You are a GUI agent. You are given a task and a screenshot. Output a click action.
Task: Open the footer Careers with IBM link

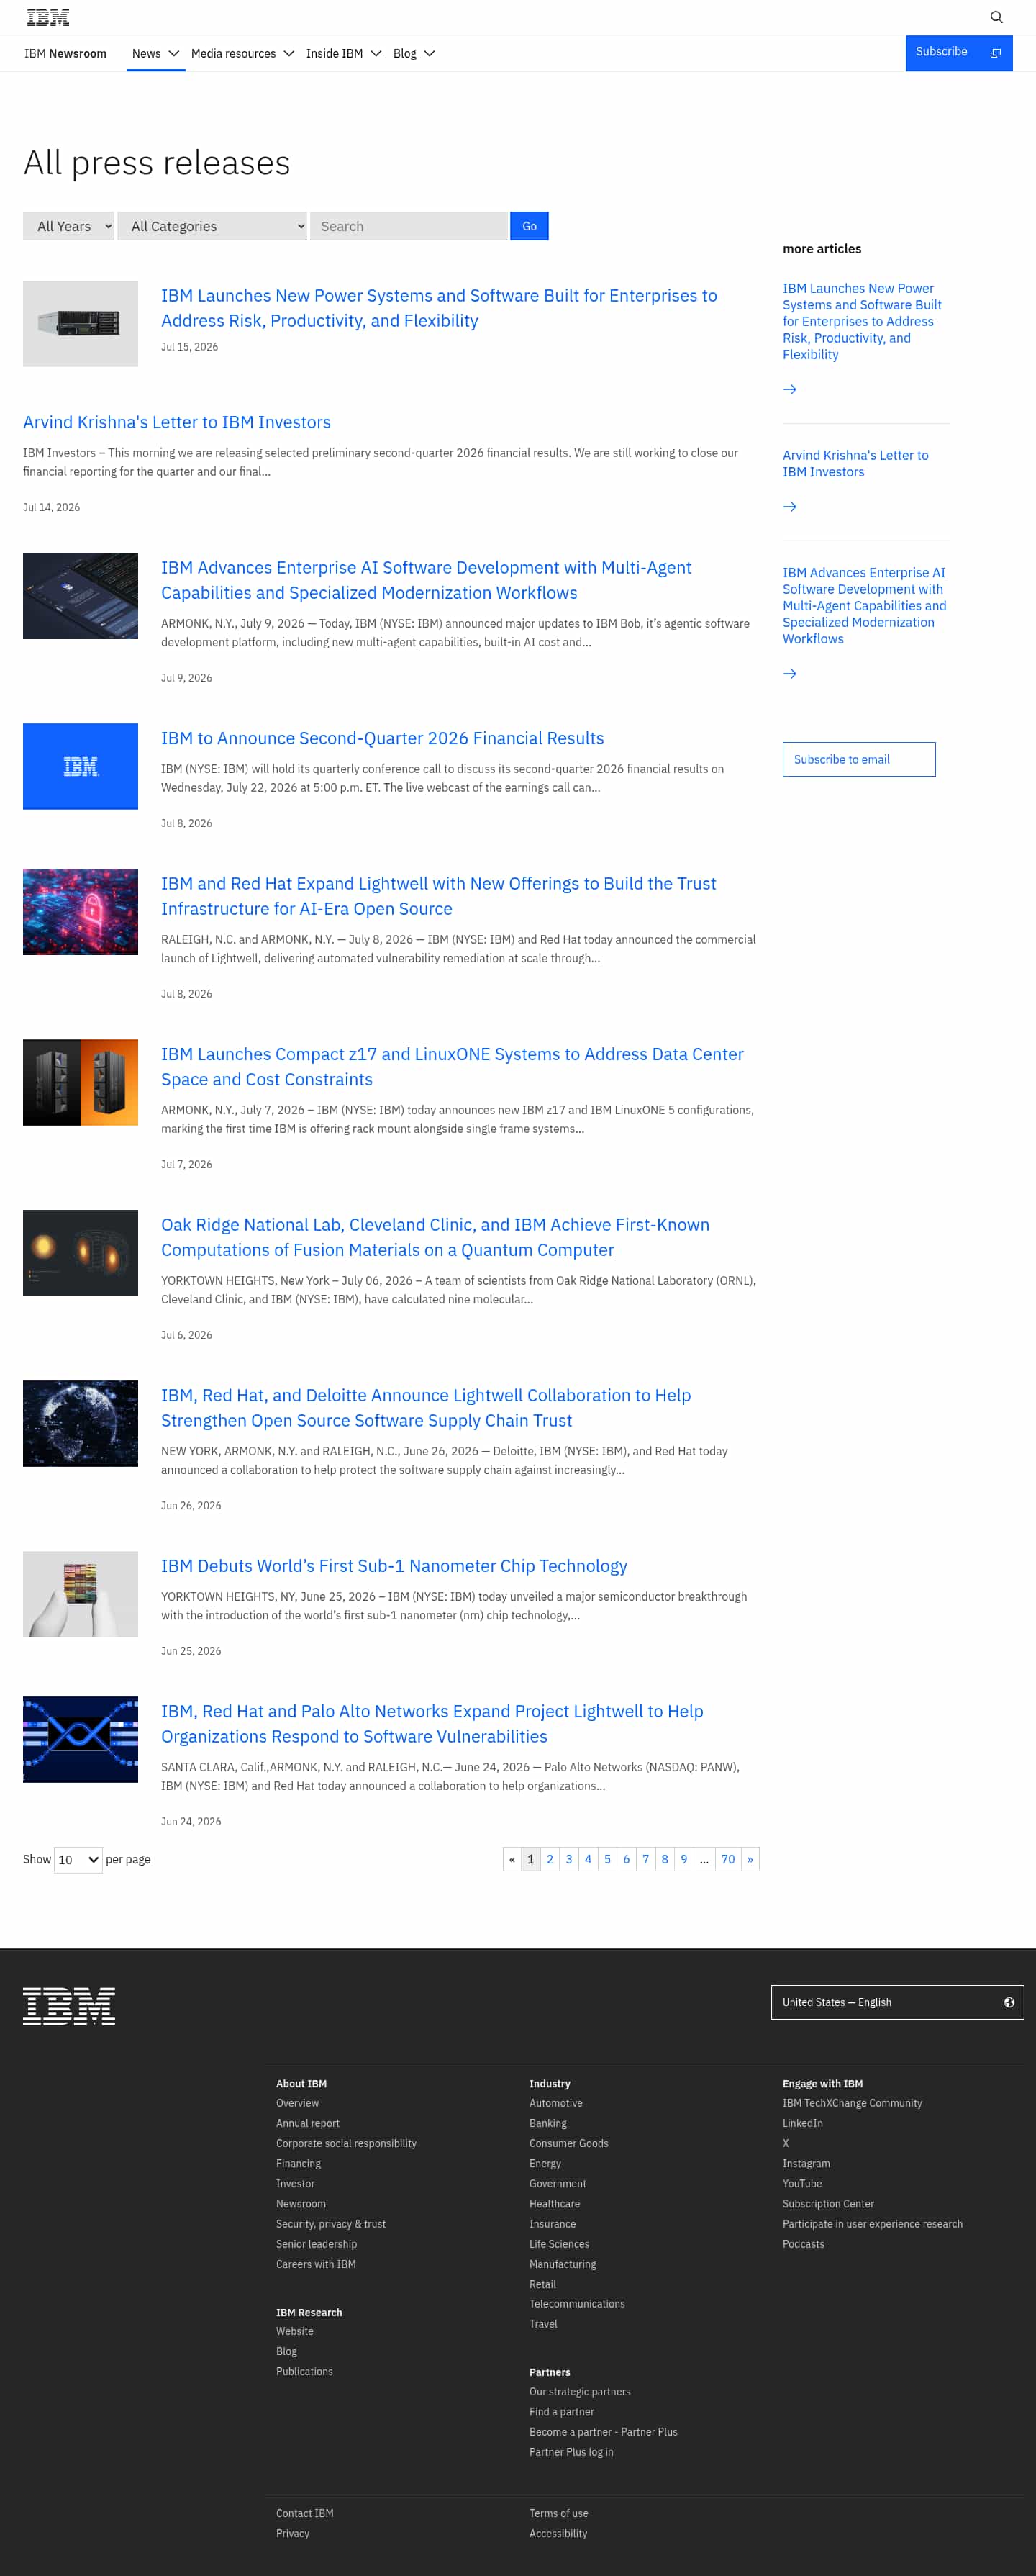(316, 2264)
